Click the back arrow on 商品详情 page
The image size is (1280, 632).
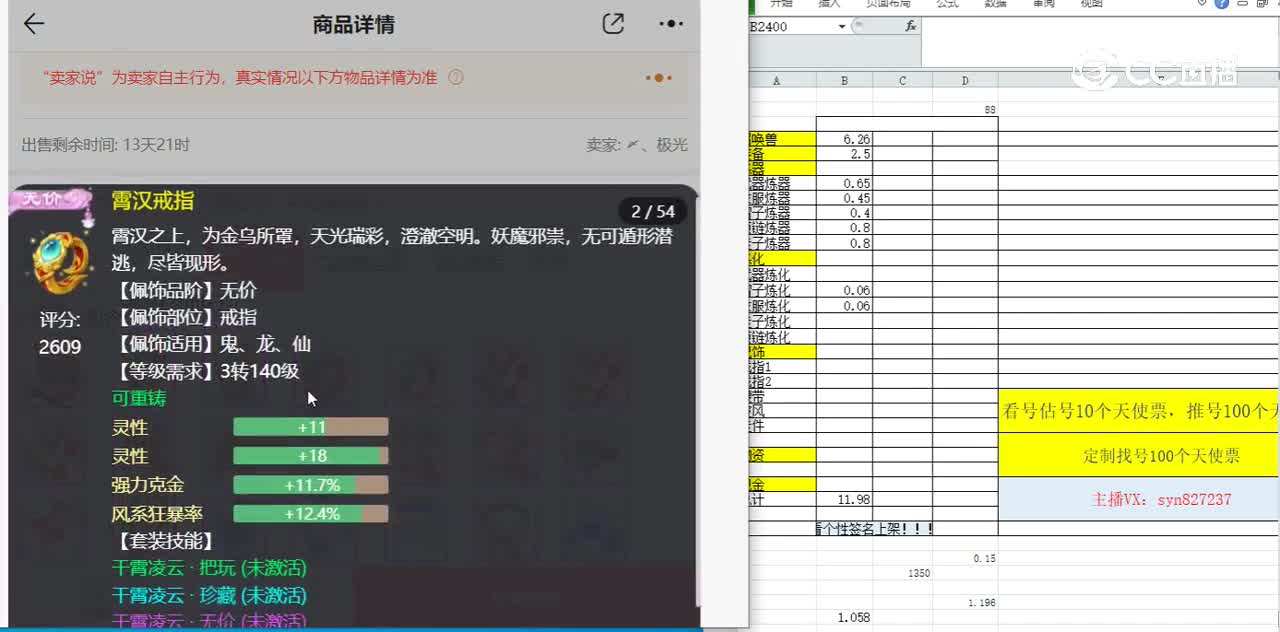click(33, 24)
